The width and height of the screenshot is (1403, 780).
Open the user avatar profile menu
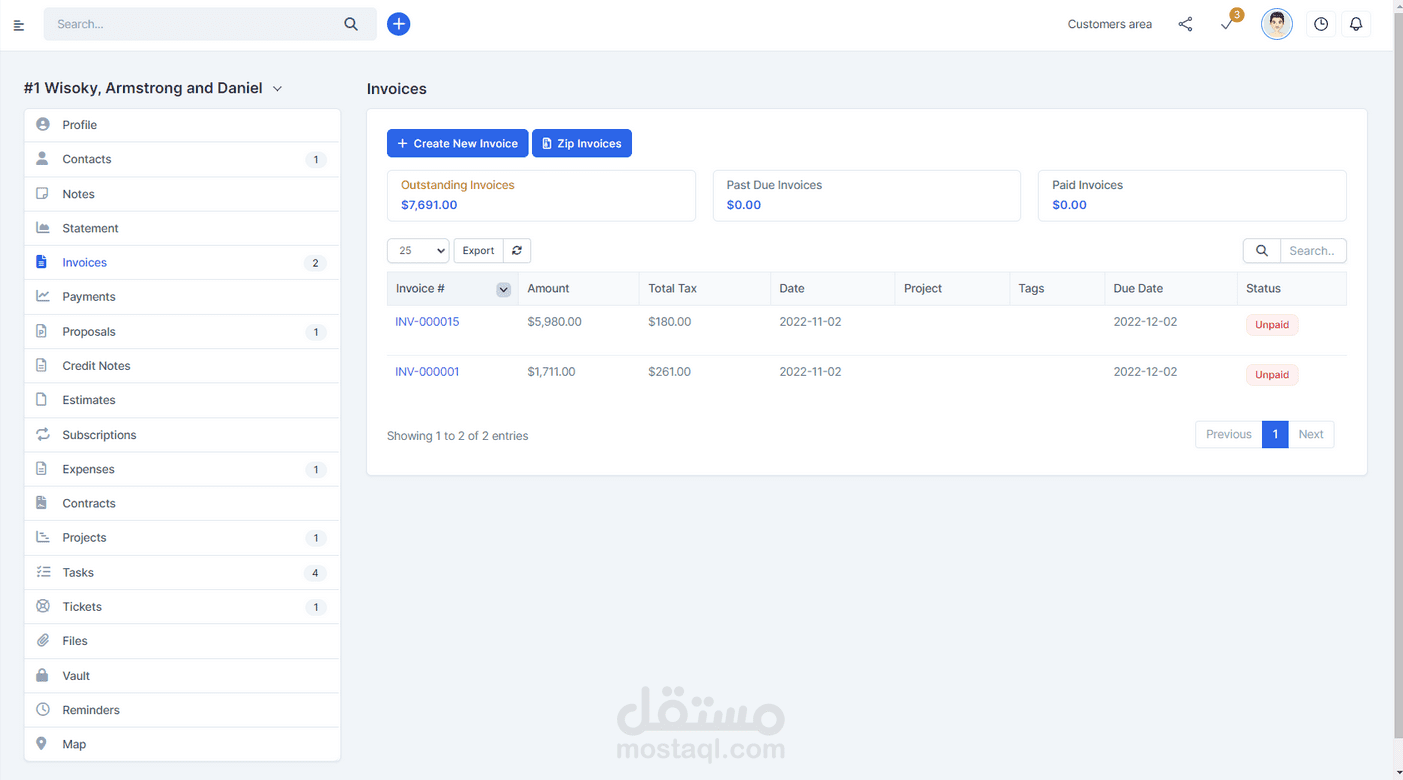[1276, 24]
